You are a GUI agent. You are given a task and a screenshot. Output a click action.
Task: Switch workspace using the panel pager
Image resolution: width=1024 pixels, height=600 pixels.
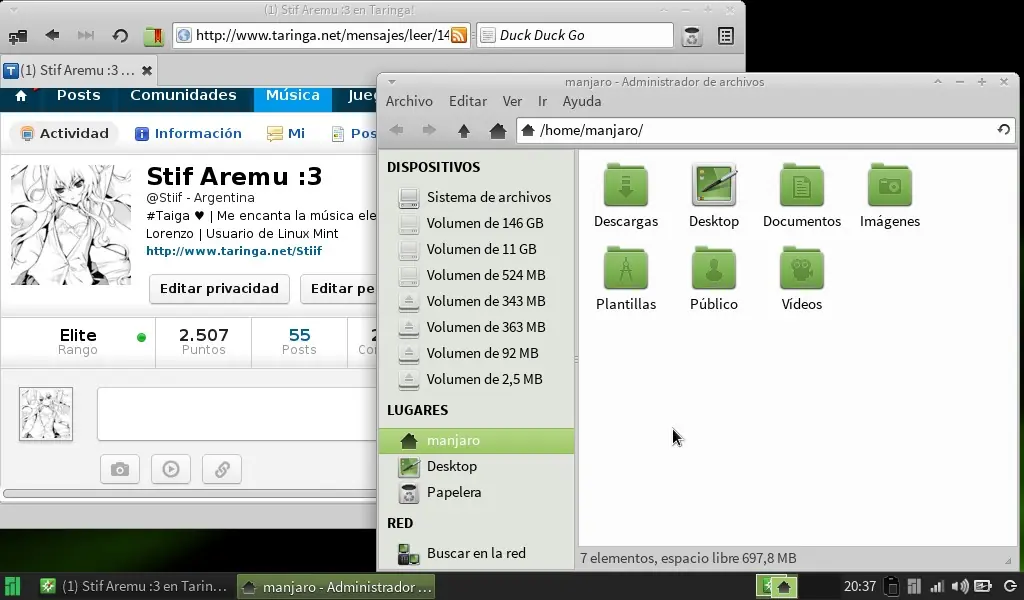776,586
